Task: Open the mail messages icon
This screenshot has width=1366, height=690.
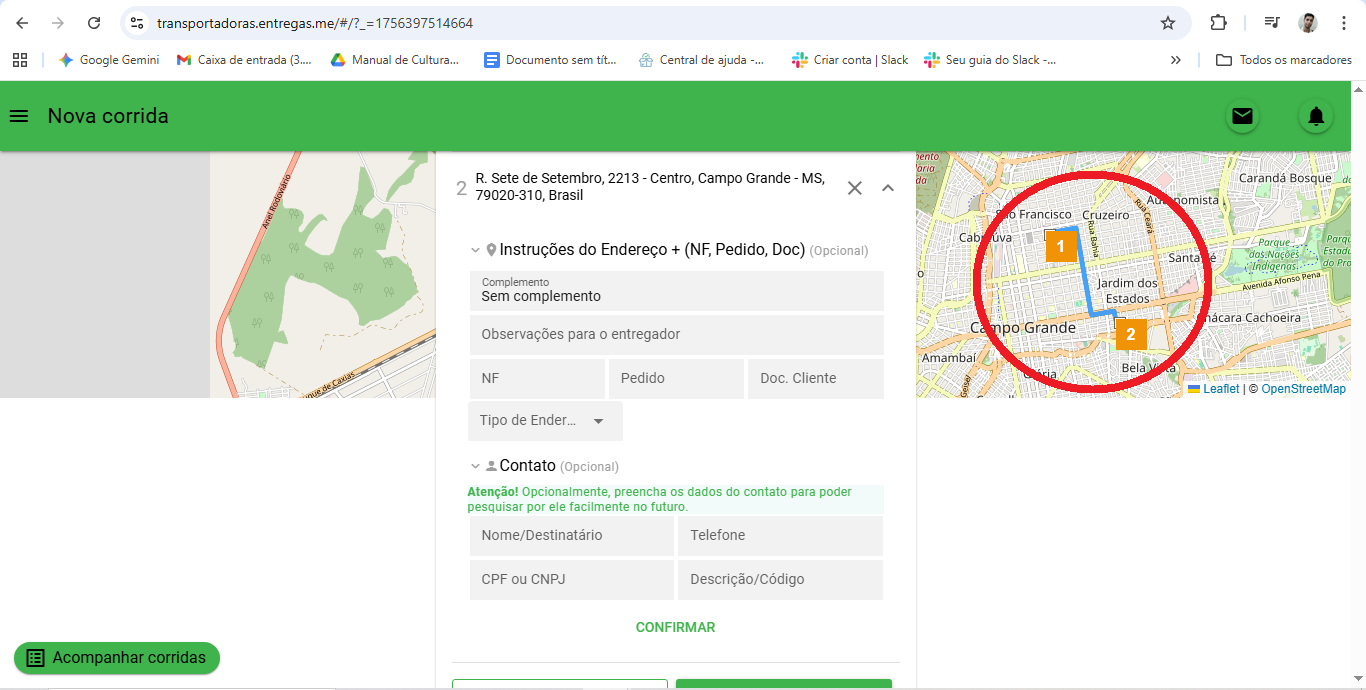Action: click(x=1242, y=116)
